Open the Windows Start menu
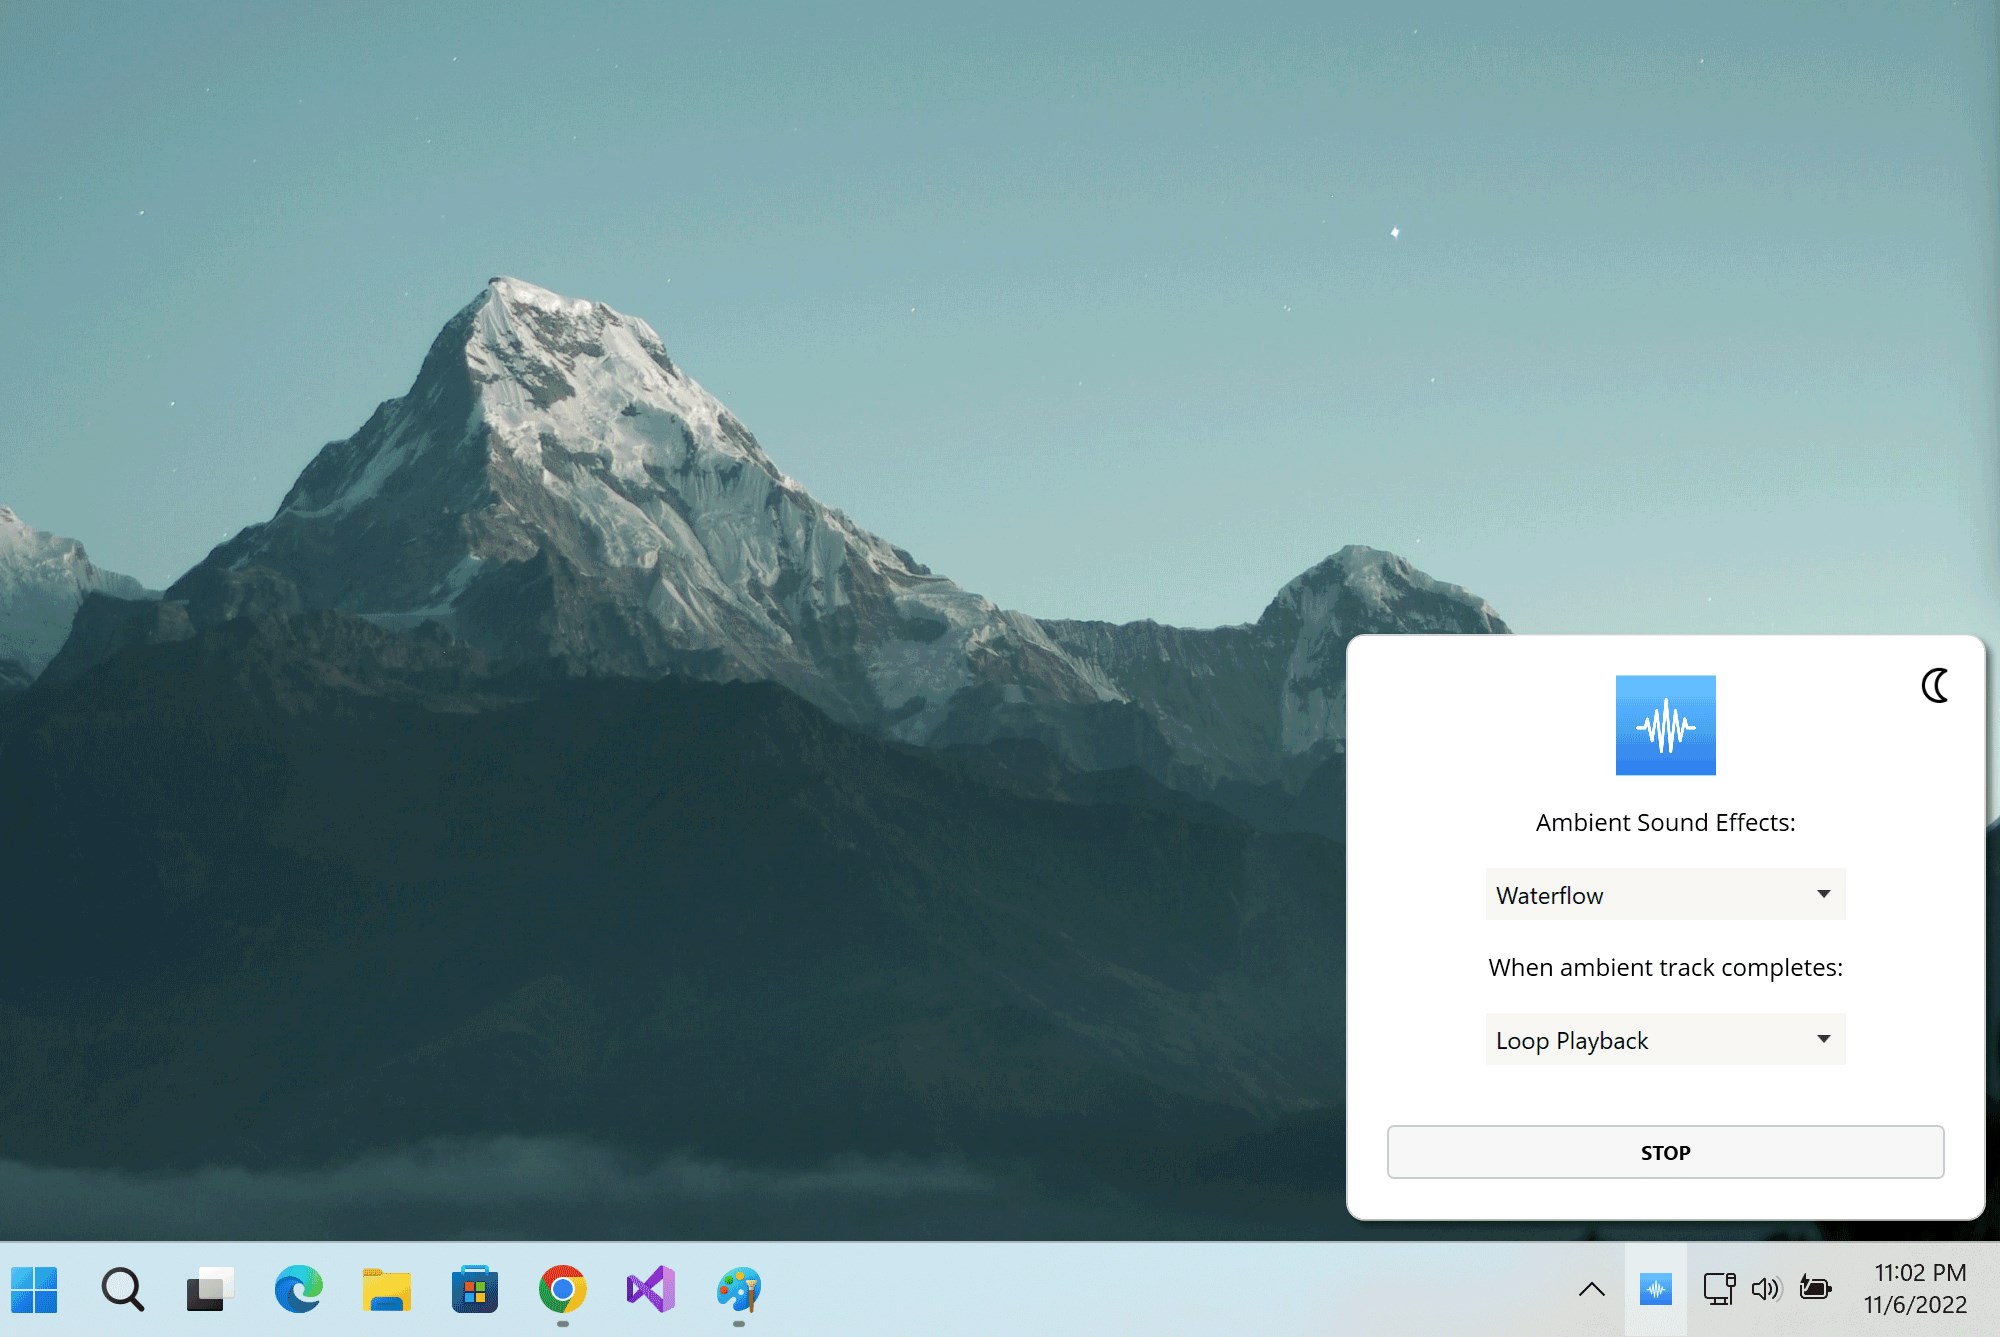The width and height of the screenshot is (2000, 1337). click(35, 1289)
